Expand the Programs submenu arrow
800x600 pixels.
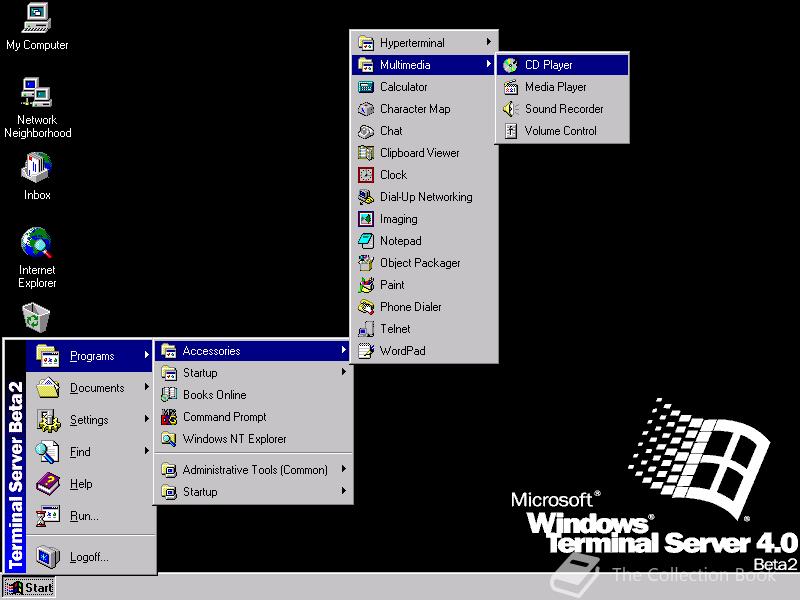point(146,355)
